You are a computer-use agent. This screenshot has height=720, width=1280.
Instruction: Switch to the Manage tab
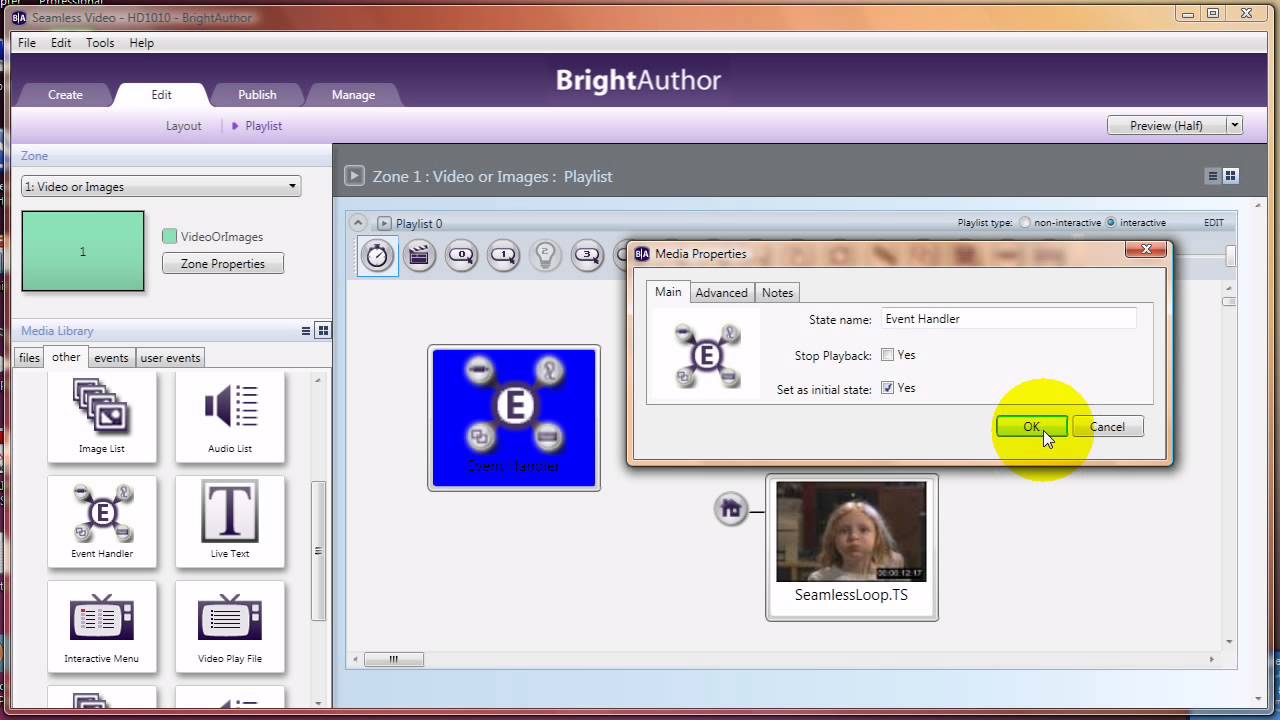tap(353, 95)
